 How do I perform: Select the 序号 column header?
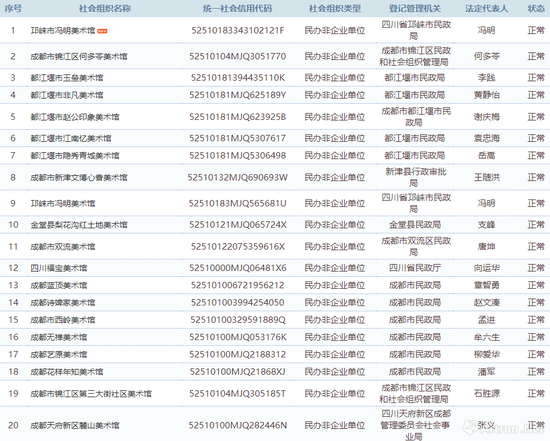13,8
